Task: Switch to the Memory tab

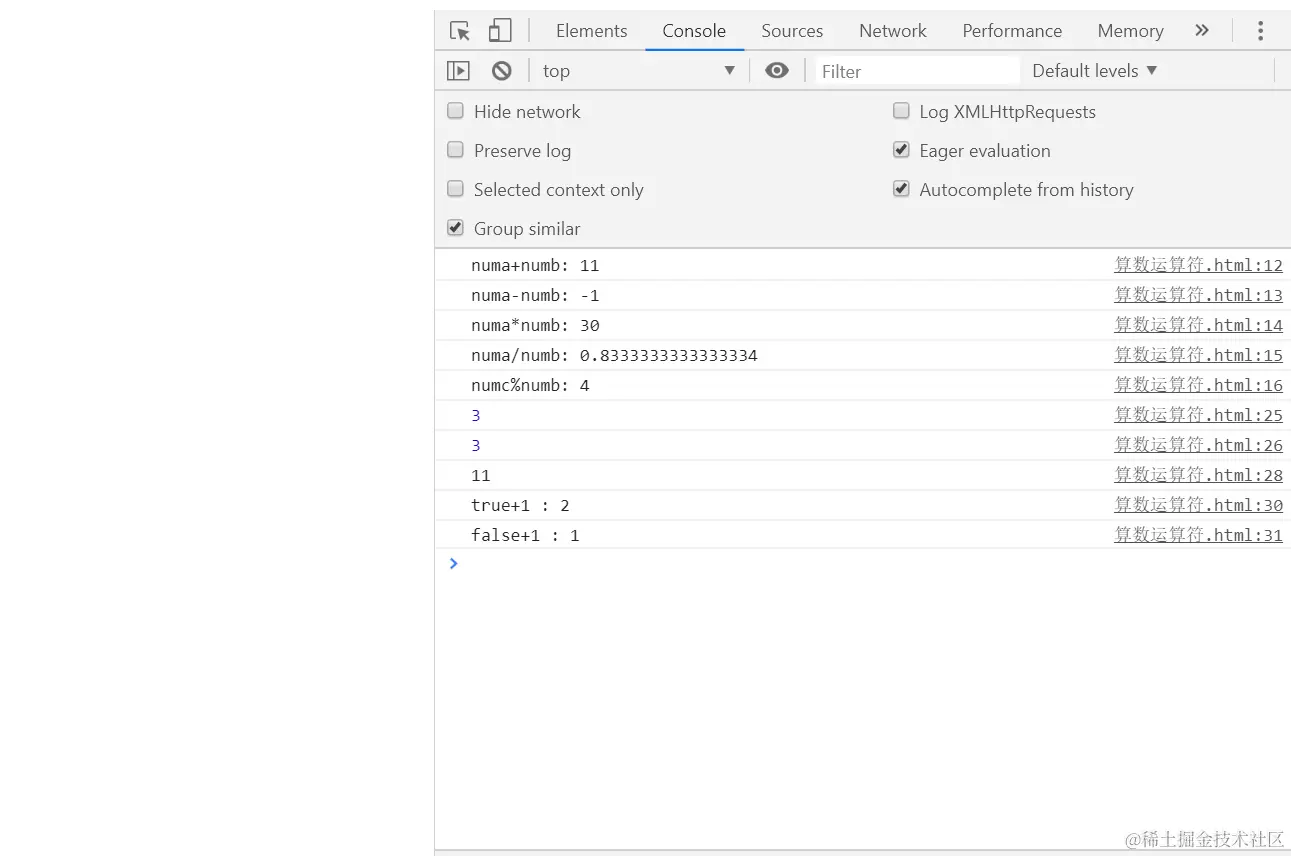Action: coord(1130,31)
